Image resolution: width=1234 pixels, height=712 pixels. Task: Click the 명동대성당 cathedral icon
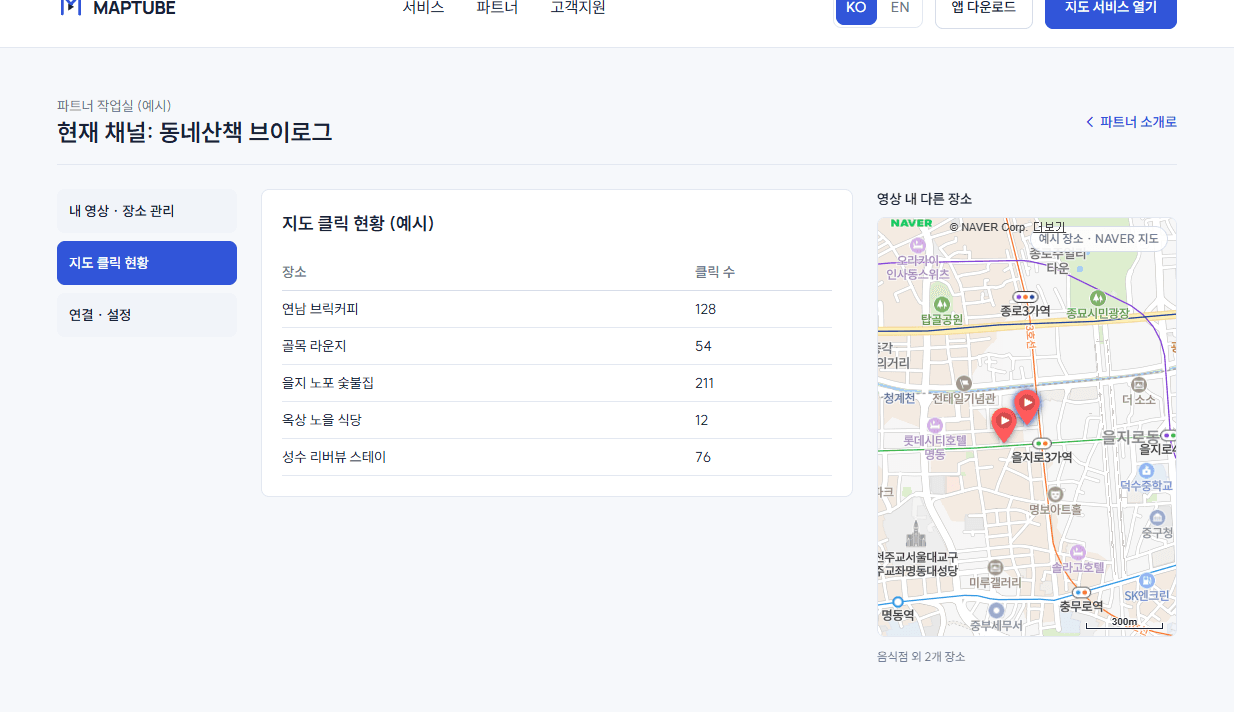point(917,535)
